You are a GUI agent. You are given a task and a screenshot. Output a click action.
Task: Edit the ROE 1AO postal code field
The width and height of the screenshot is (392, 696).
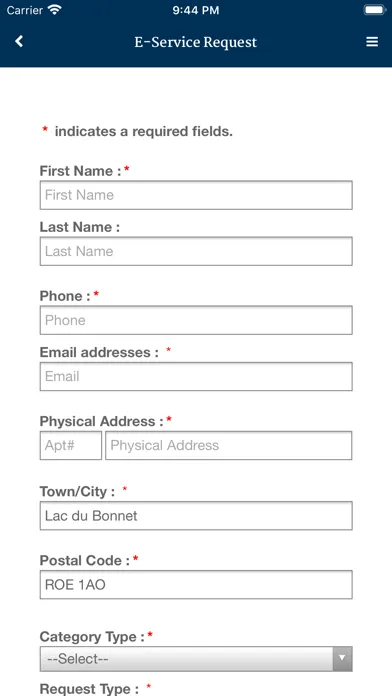click(x=196, y=585)
